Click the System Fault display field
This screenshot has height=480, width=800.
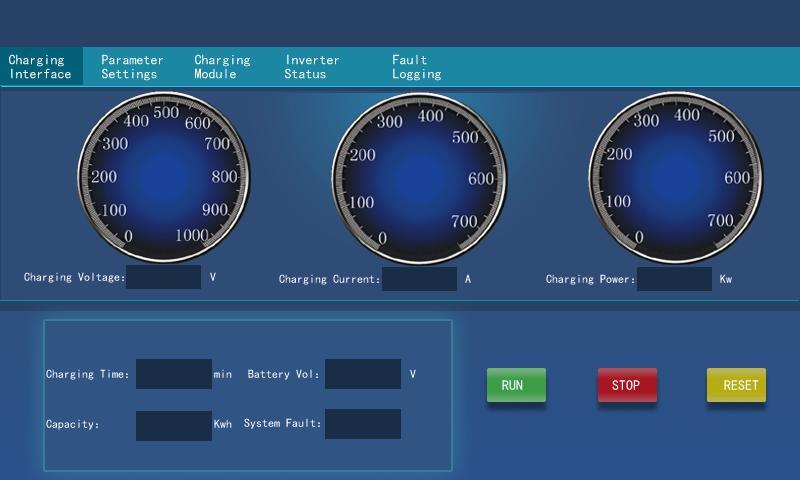pyautogui.click(x=362, y=424)
